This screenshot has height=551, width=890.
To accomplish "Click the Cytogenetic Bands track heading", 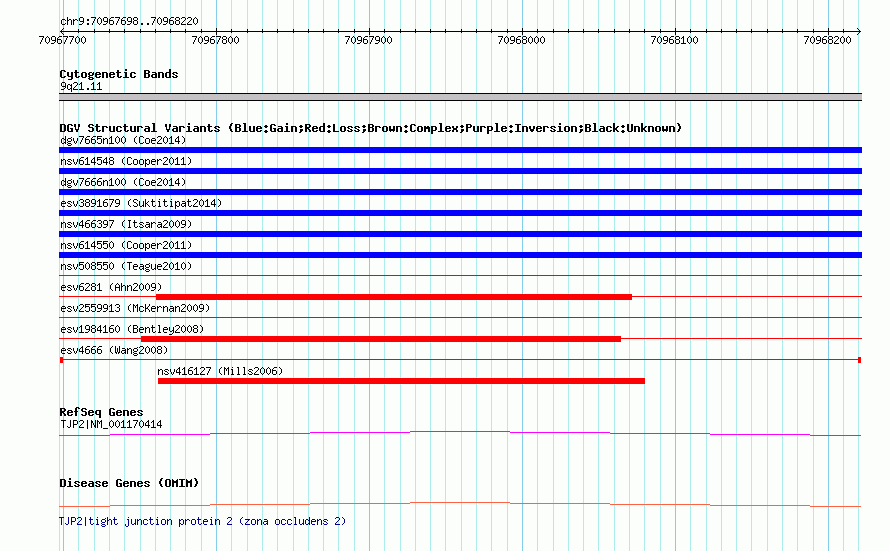I will click(x=119, y=74).
